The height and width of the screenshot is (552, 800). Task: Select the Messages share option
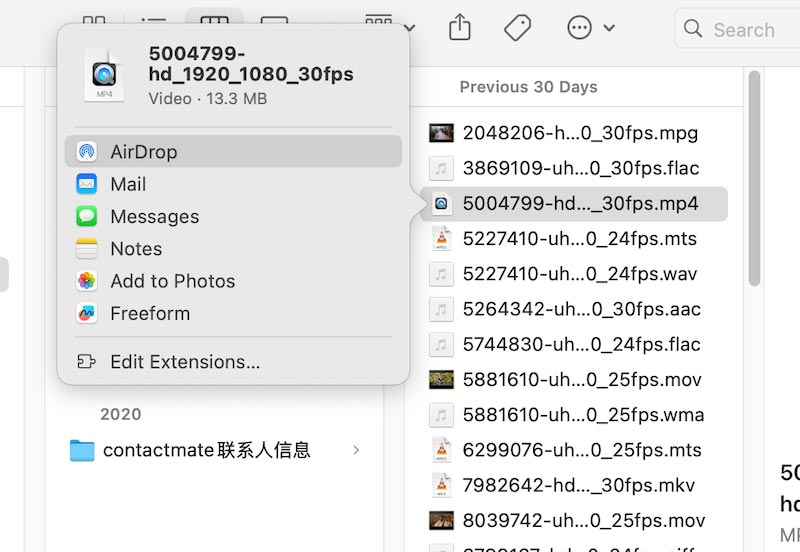[154, 217]
